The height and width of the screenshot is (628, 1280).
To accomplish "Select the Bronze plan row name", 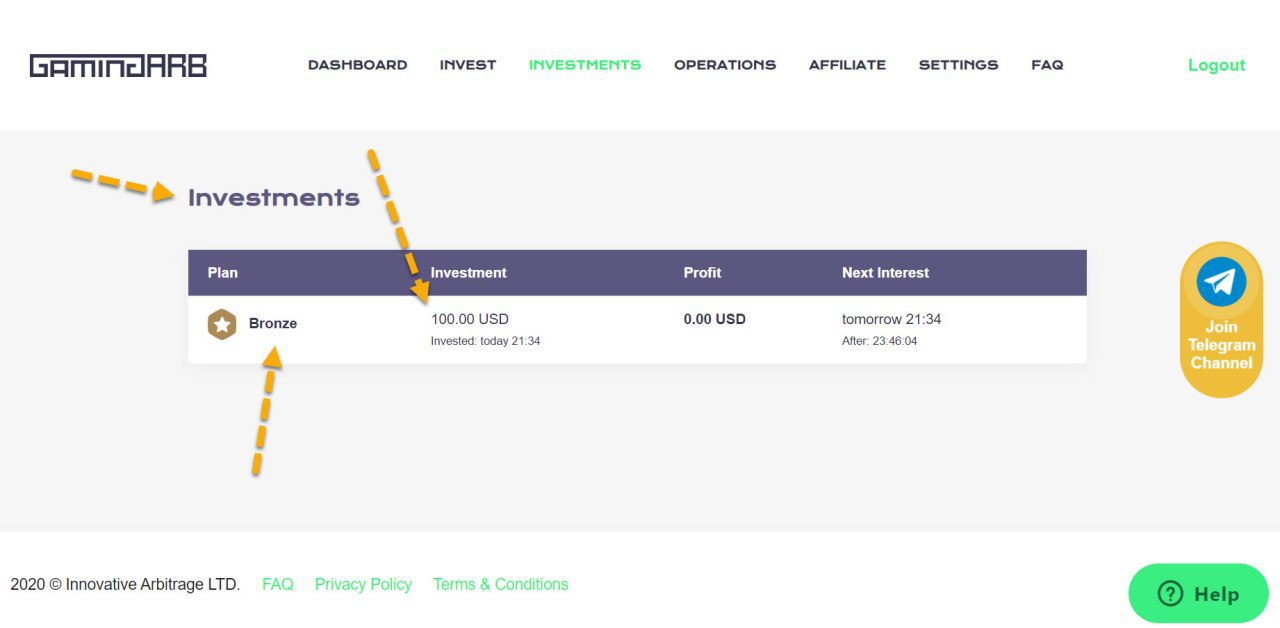I will [273, 324].
